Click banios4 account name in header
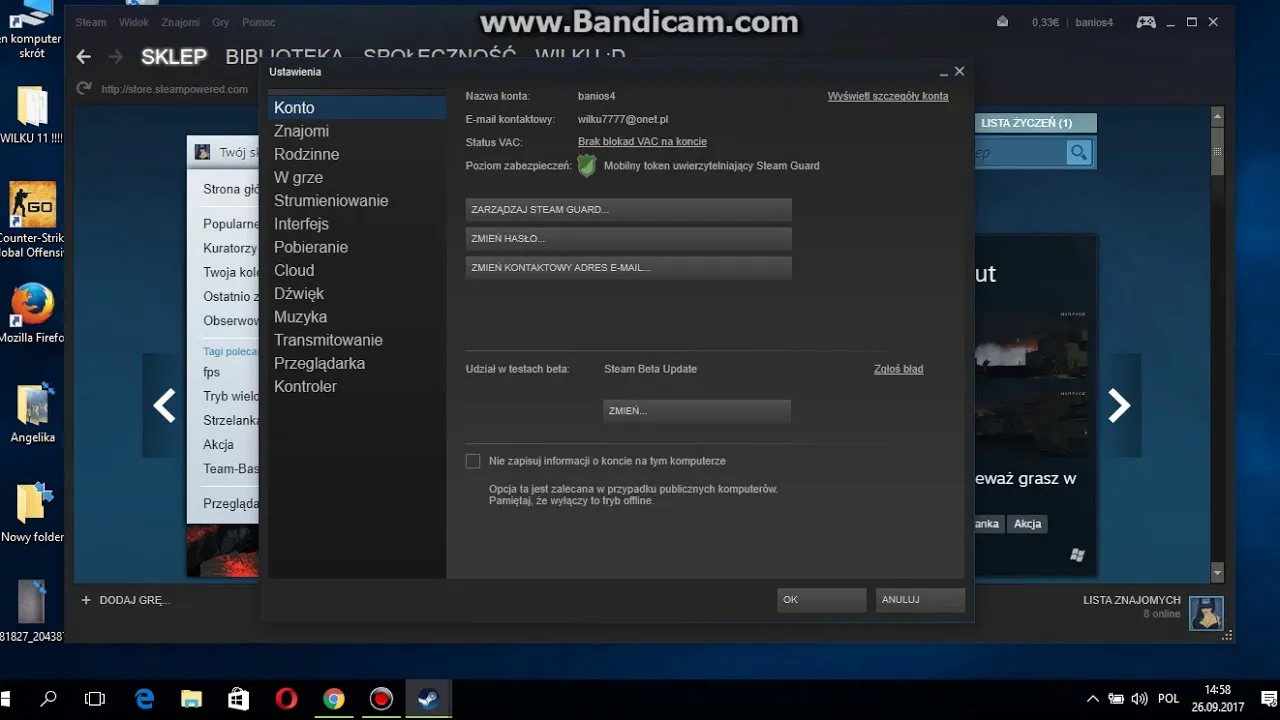 pos(1094,22)
